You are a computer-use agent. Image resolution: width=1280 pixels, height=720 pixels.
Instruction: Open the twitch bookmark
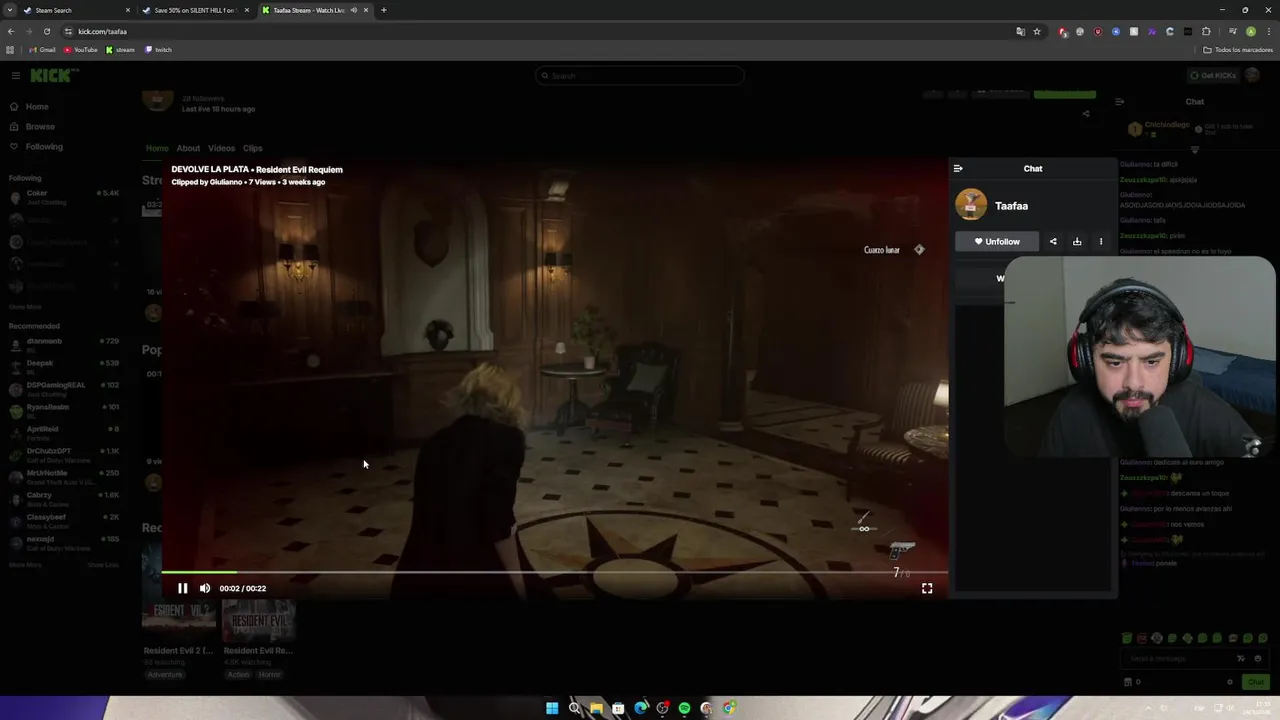click(158, 50)
